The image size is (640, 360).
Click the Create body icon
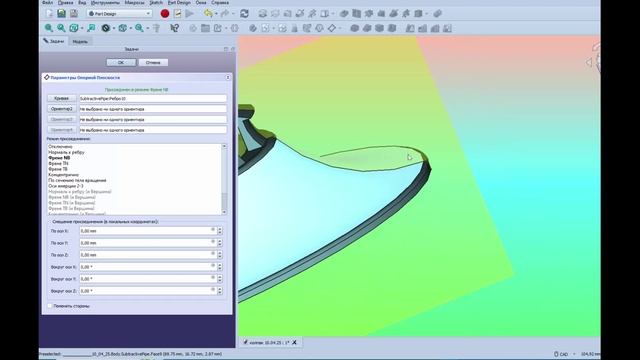253,28
